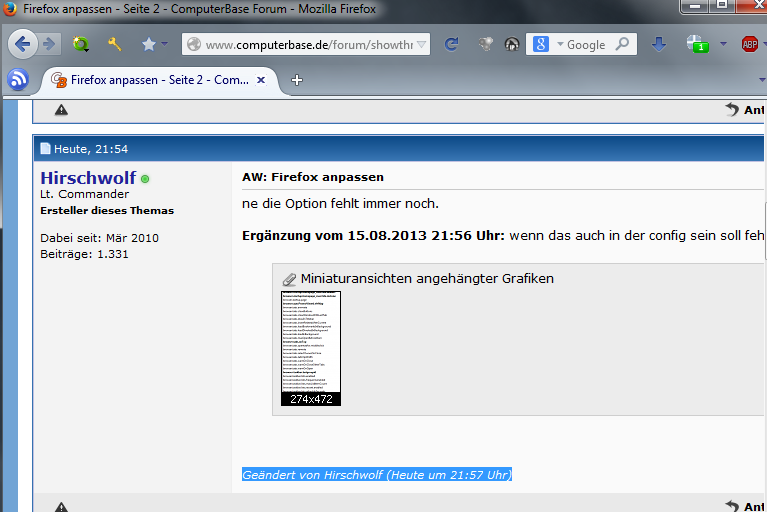Open the URL history dropdown arrow
This screenshot has height=512, width=767.
(421, 45)
